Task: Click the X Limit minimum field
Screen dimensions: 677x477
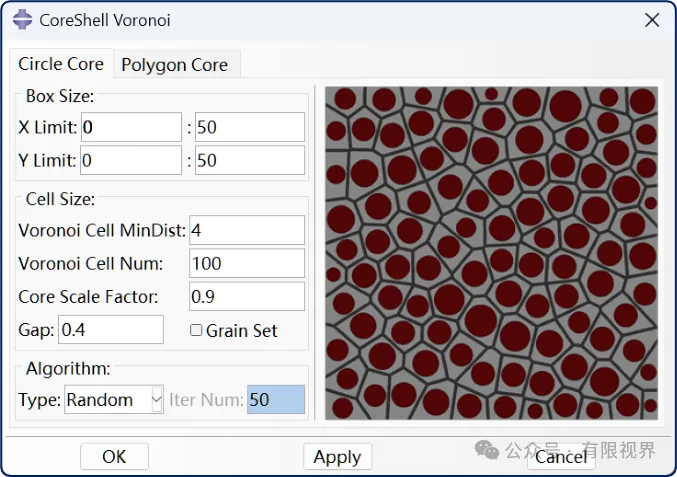Action: 131,127
